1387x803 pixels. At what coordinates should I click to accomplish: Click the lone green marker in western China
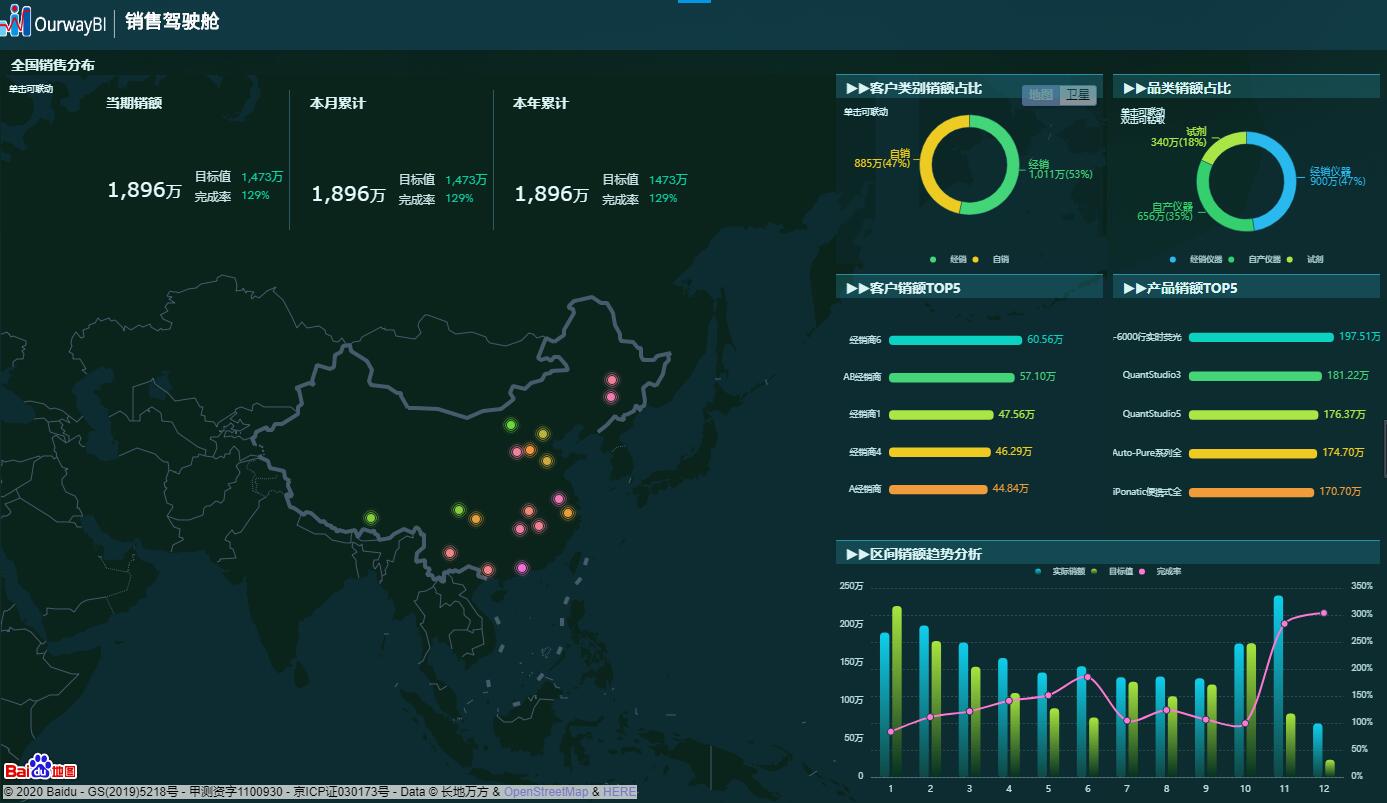click(371, 518)
